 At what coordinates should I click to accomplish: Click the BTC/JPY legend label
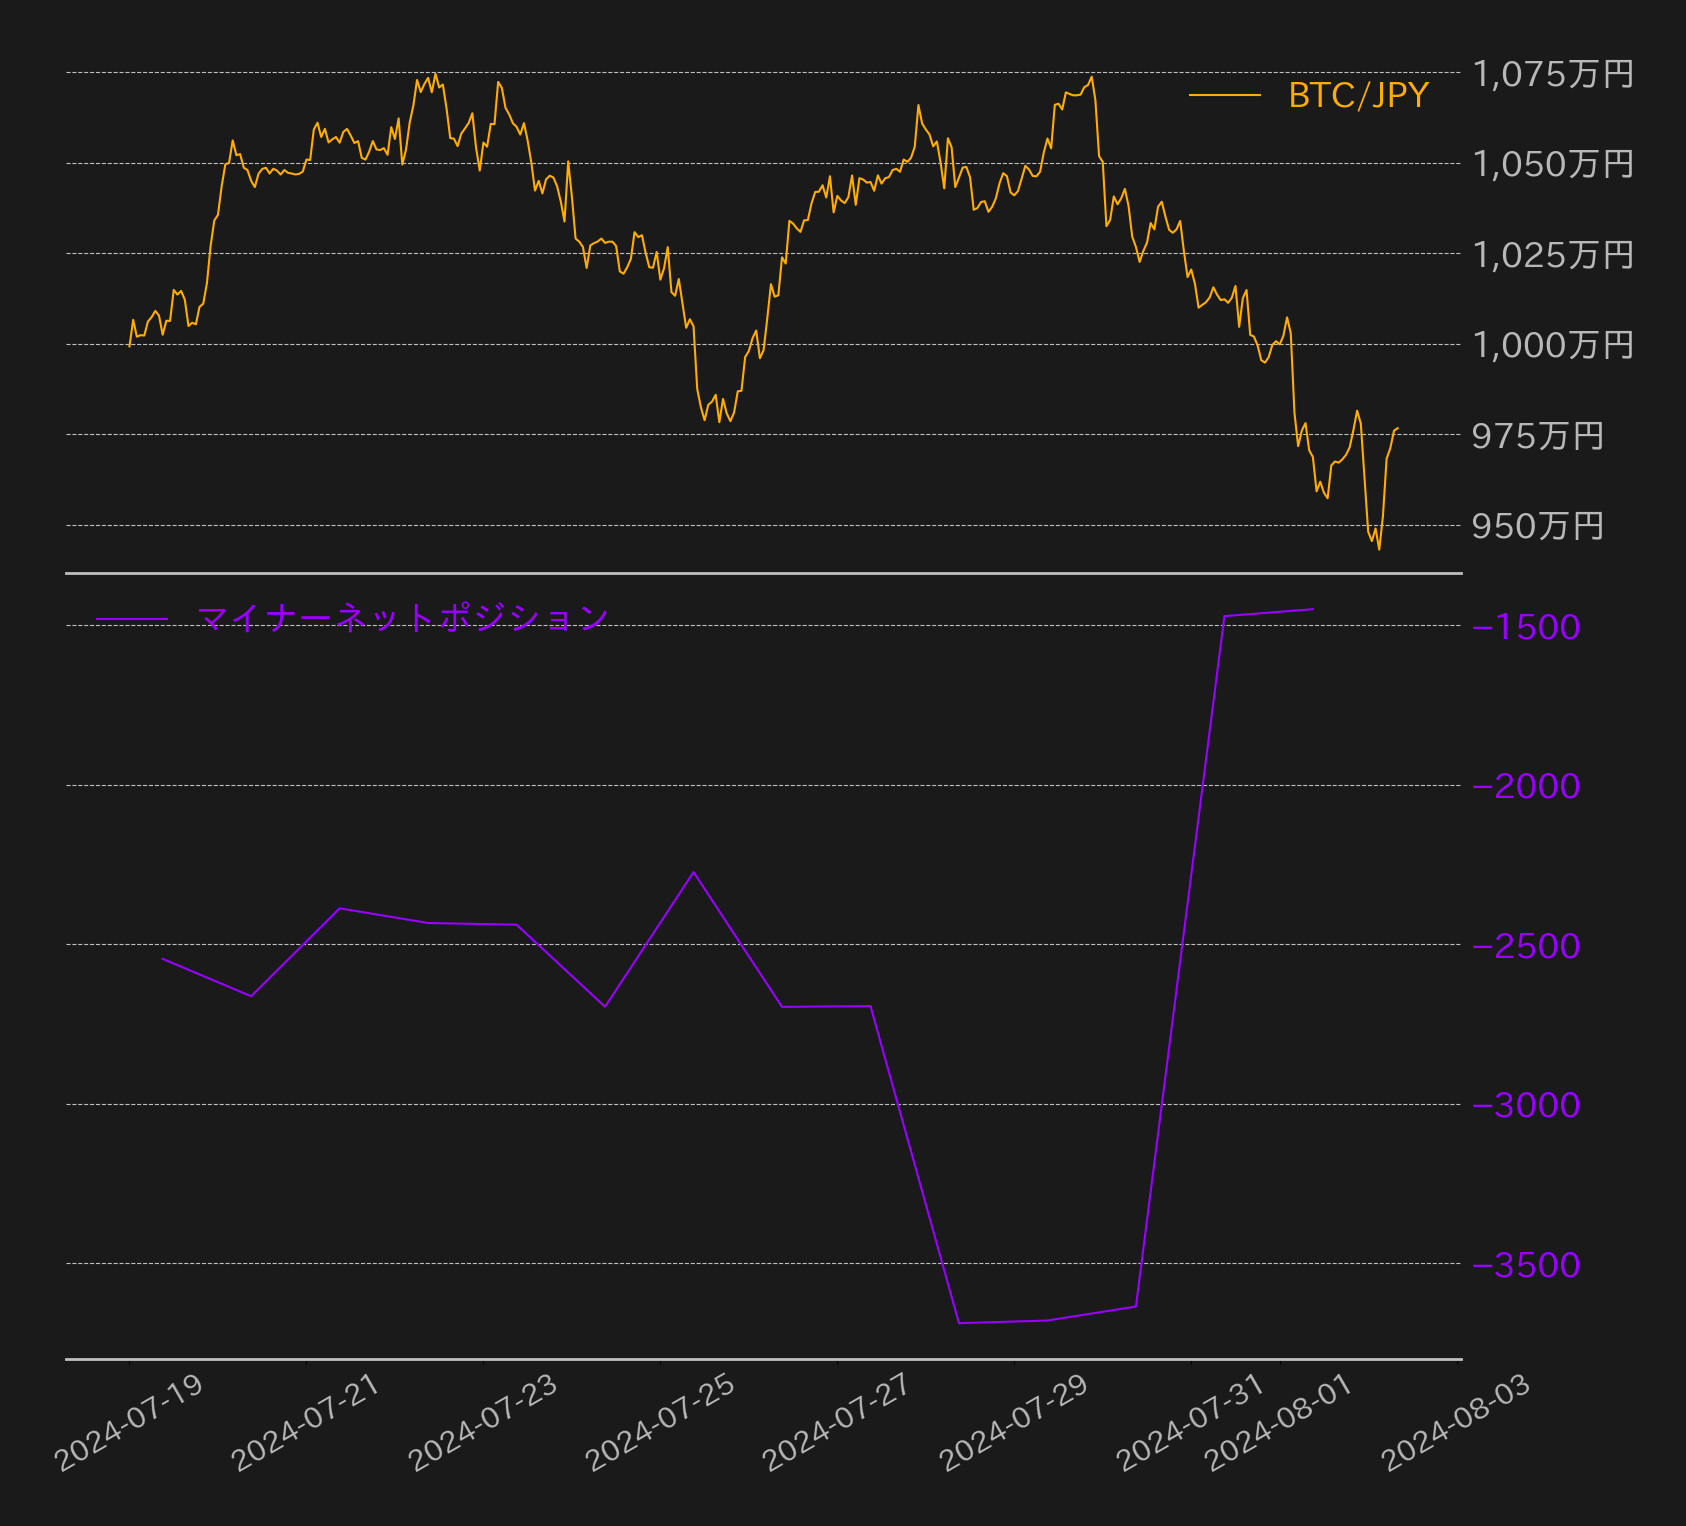click(x=1358, y=95)
